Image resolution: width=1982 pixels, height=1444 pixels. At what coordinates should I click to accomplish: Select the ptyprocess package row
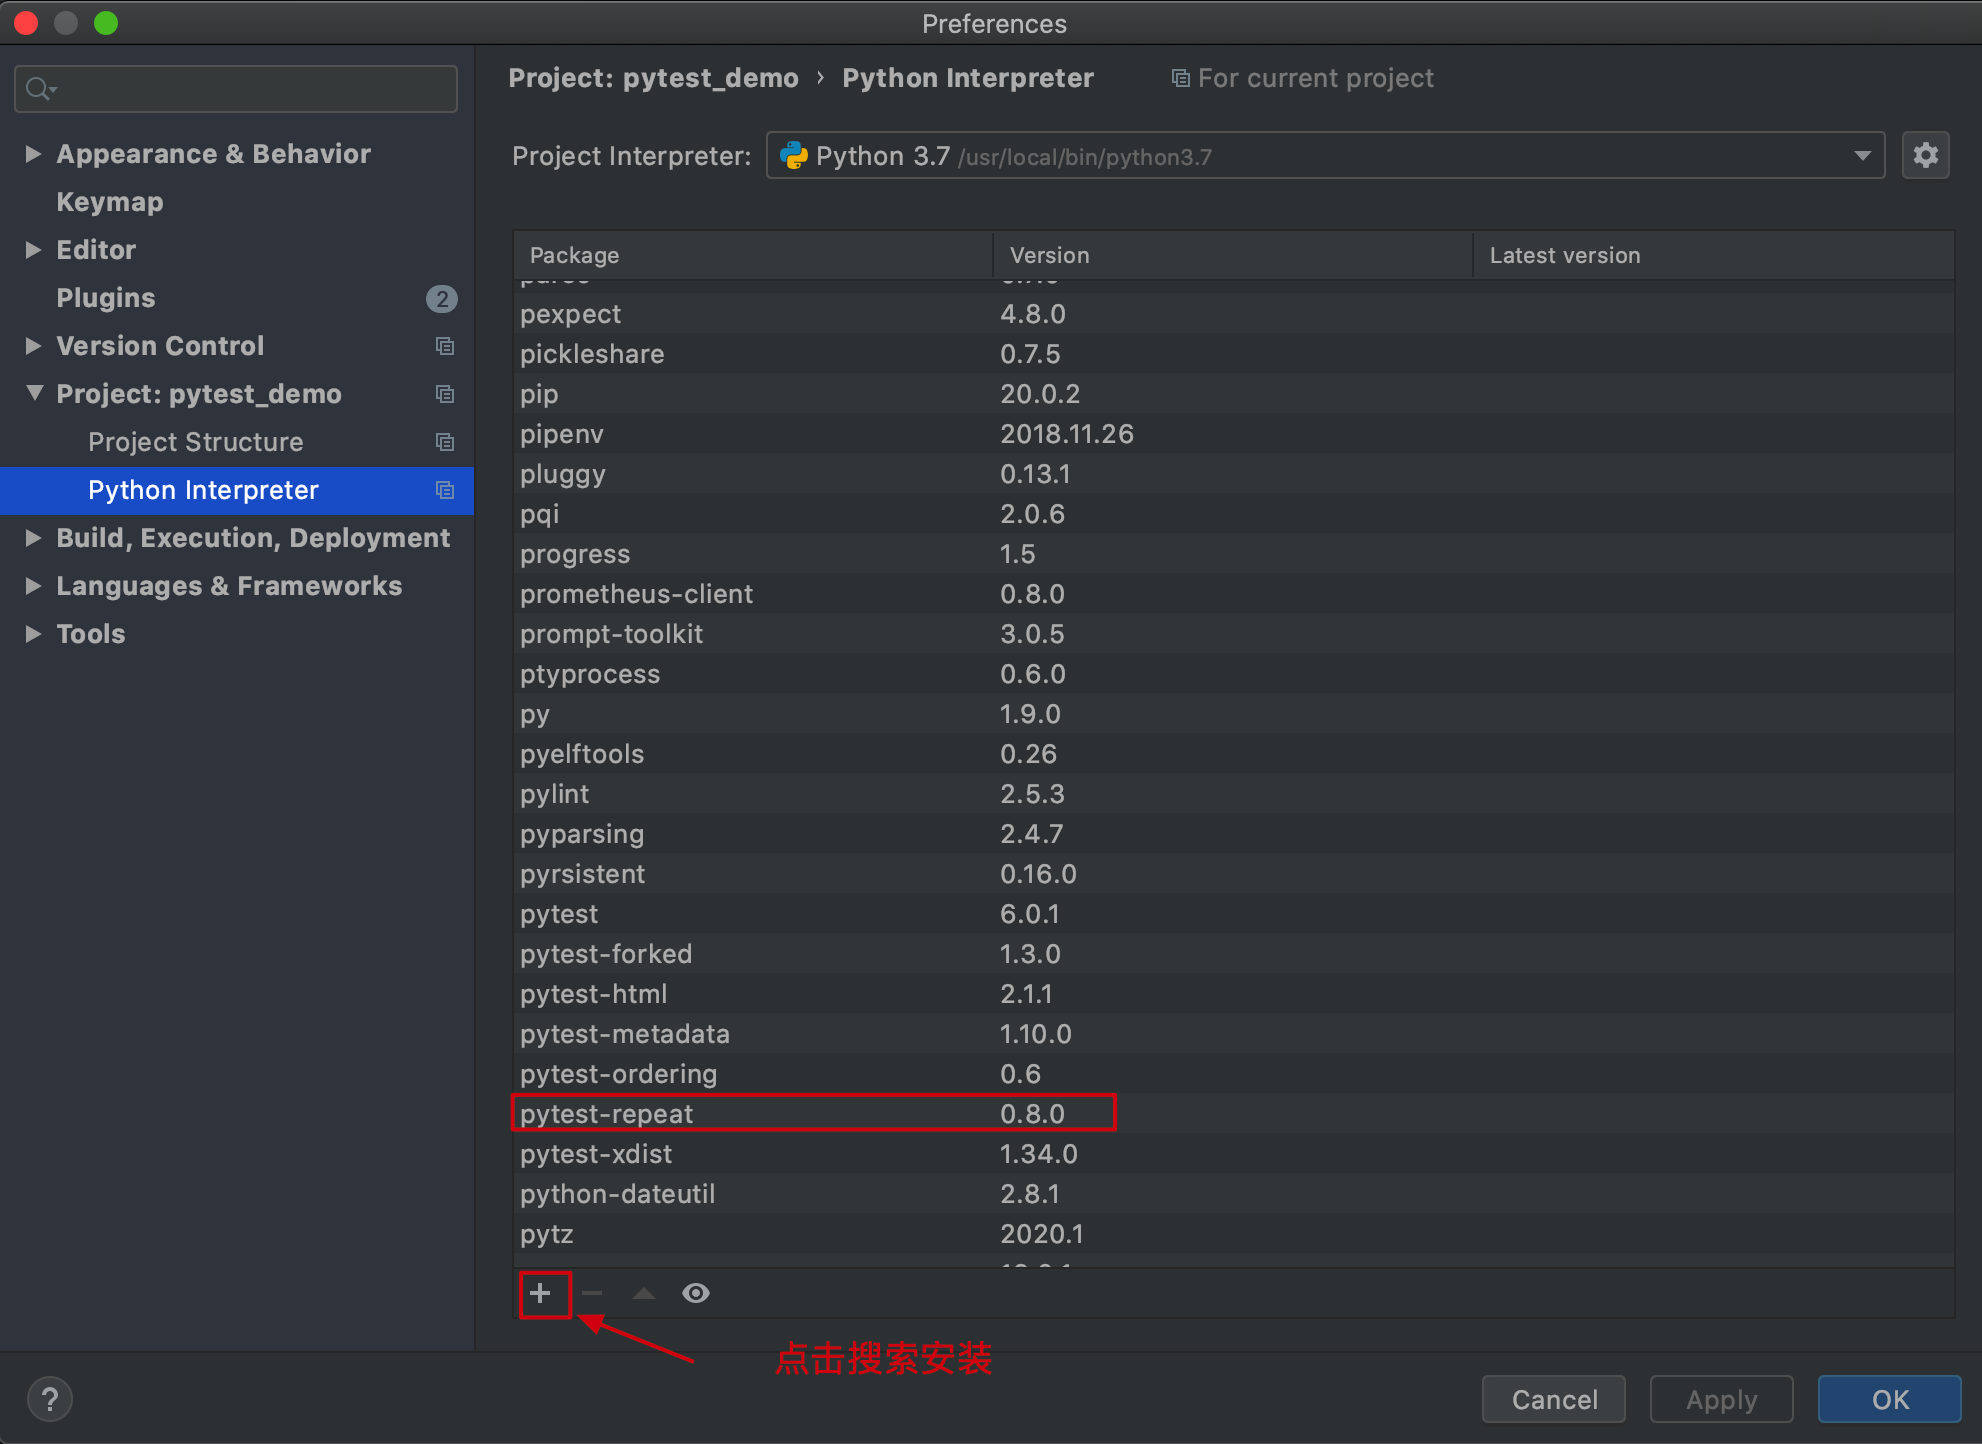pyautogui.click(x=1234, y=674)
